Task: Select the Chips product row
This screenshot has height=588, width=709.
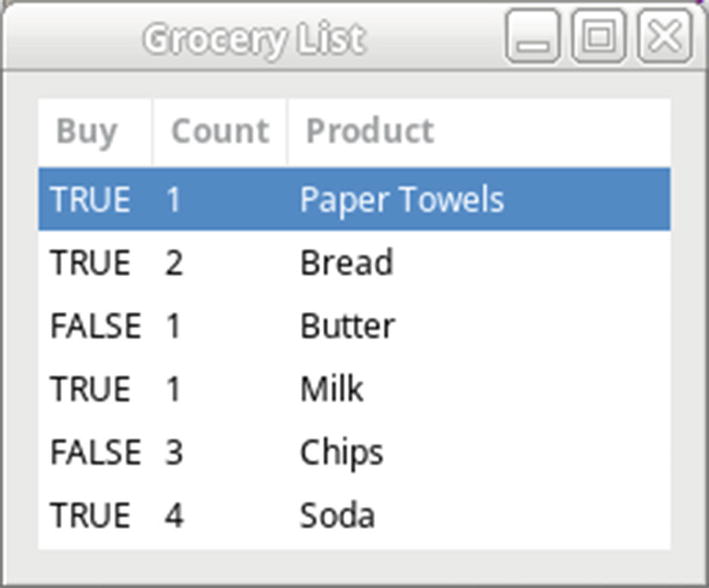Action: point(341,452)
